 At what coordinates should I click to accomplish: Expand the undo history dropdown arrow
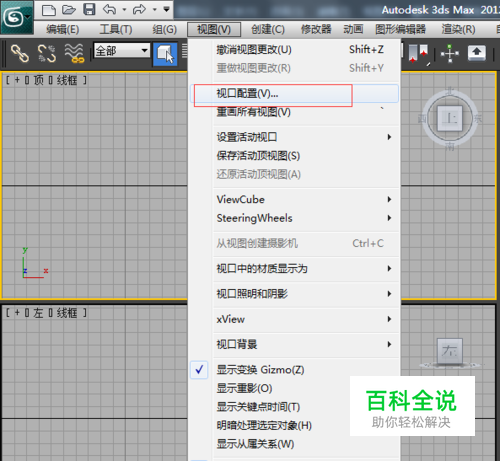[x=124, y=10]
